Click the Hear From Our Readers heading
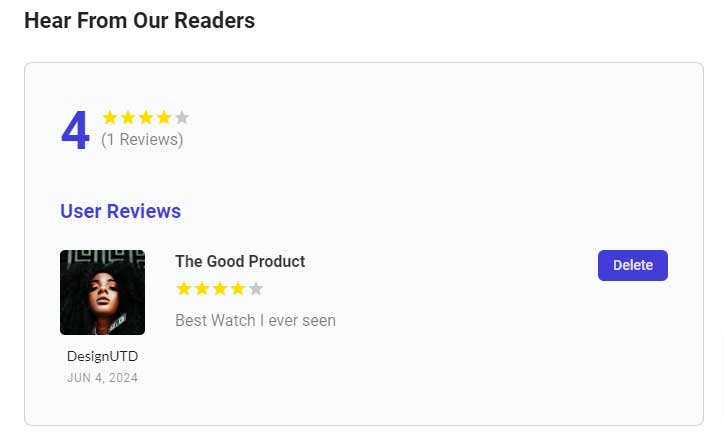This screenshot has width=724, height=447. 139,20
